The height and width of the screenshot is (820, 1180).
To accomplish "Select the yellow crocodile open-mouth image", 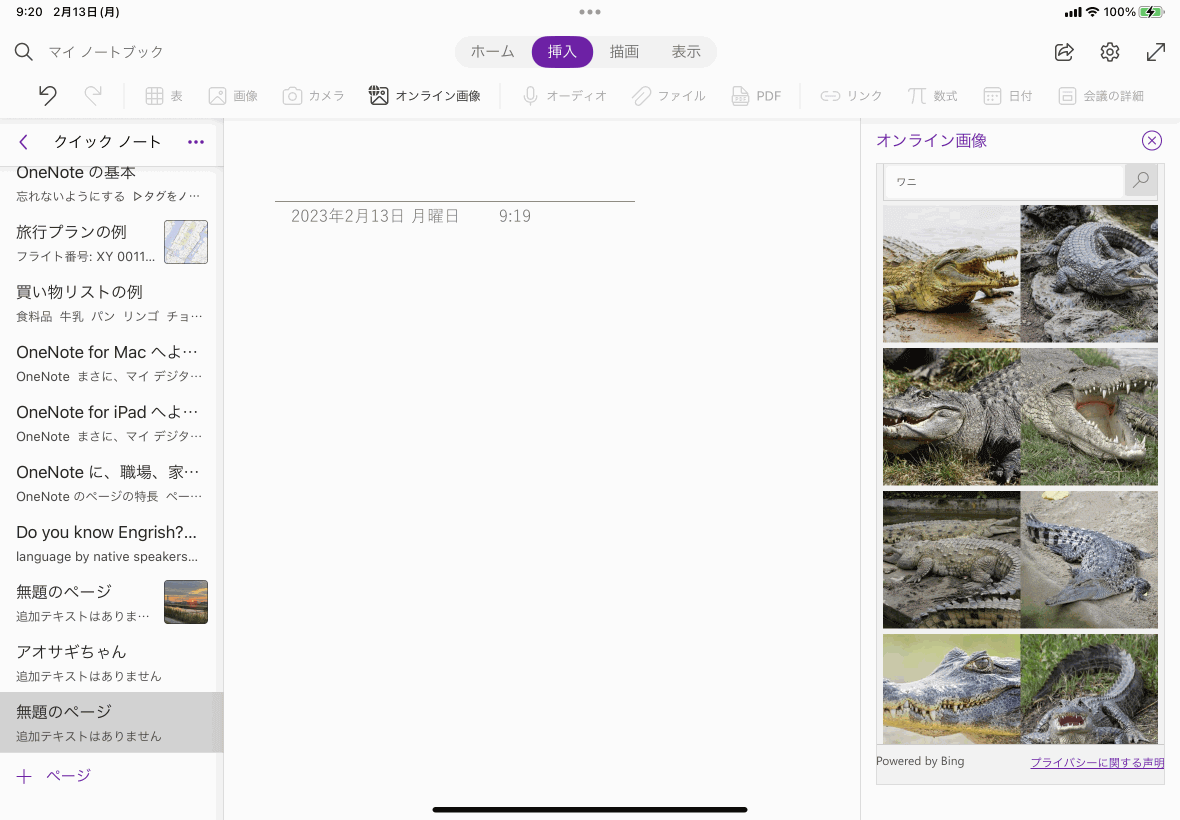I will click(x=951, y=274).
